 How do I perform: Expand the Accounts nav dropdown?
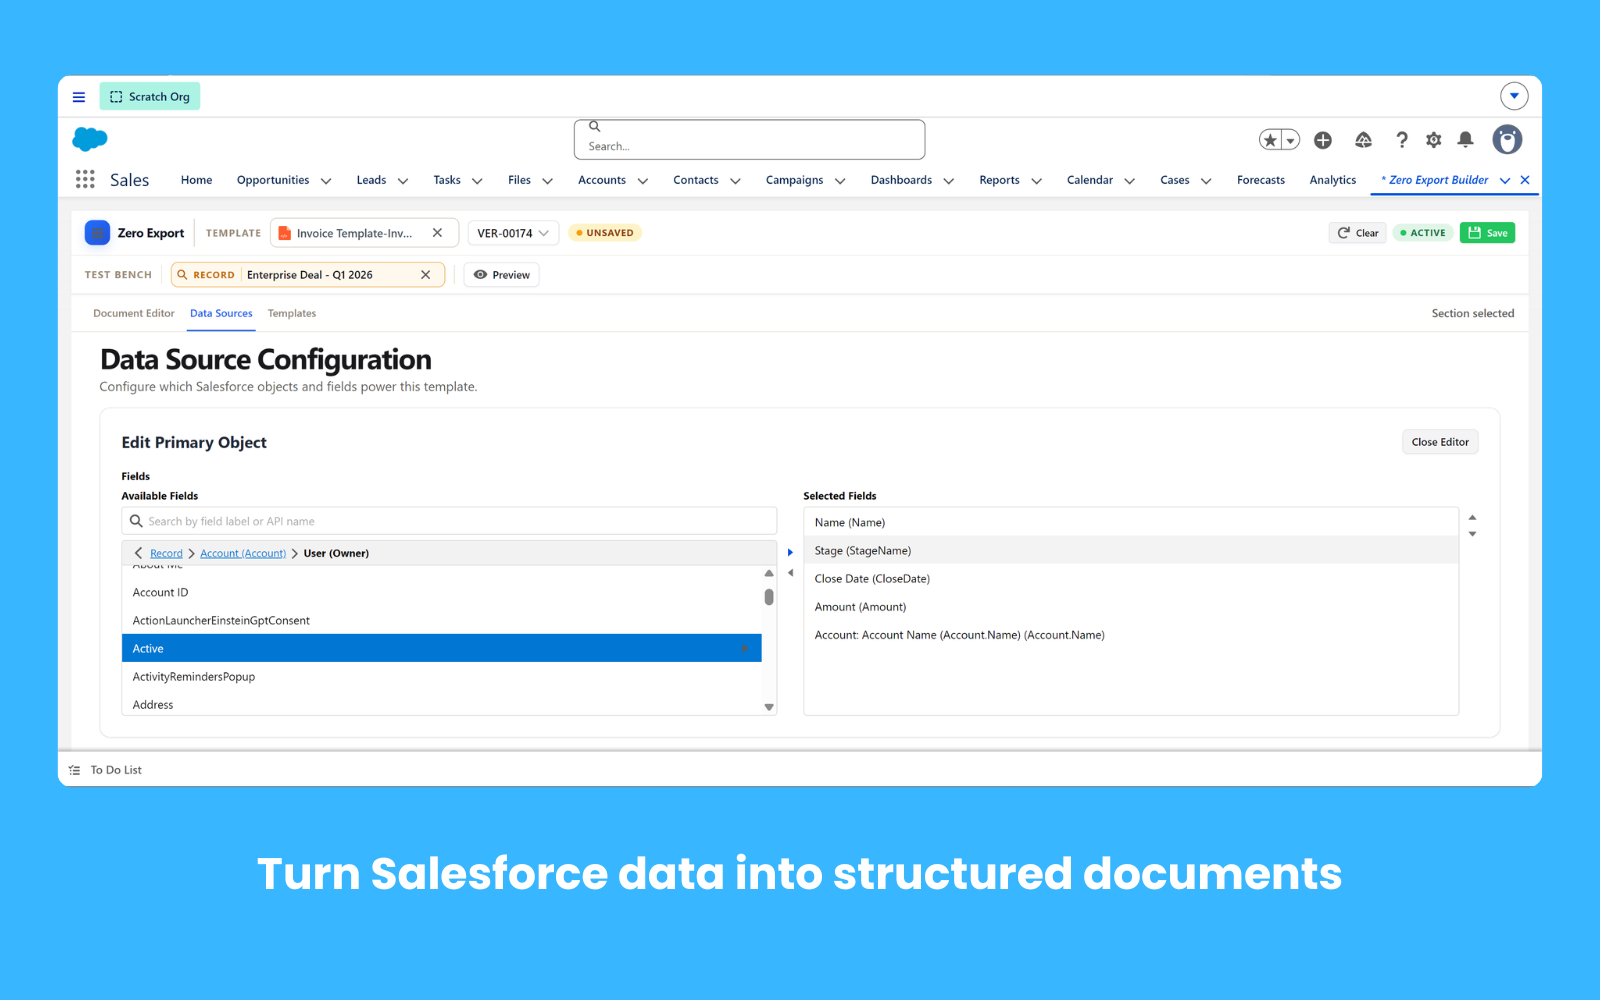pyautogui.click(x=643, y=181)
